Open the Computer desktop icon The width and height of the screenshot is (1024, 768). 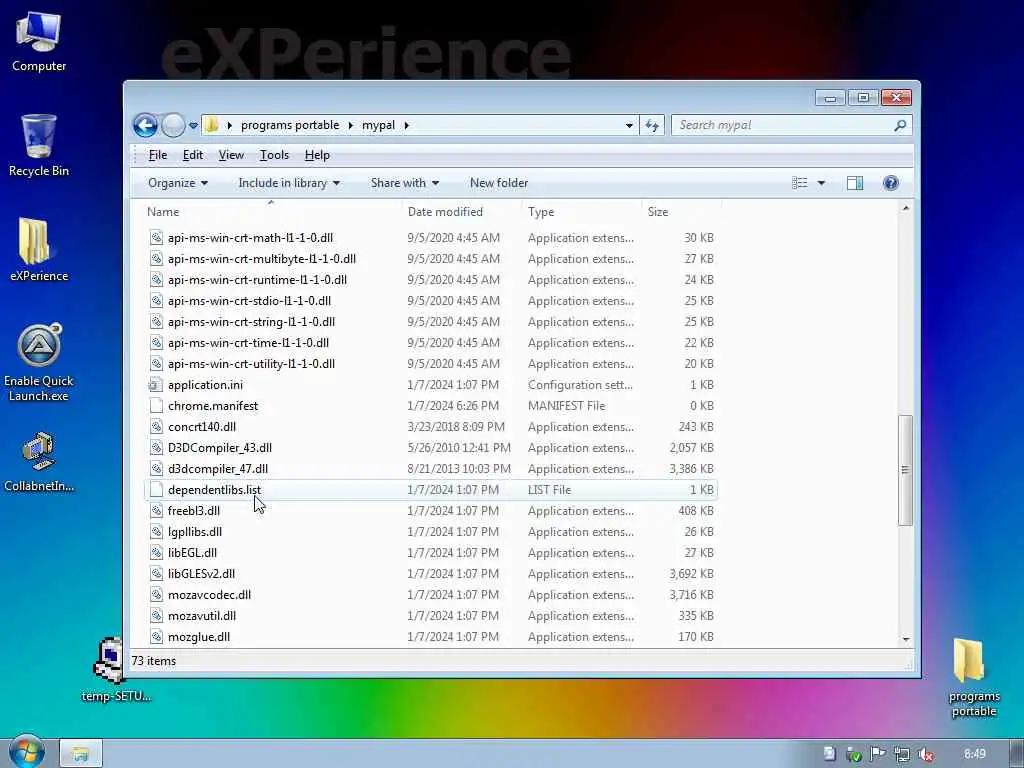[39, 42]
